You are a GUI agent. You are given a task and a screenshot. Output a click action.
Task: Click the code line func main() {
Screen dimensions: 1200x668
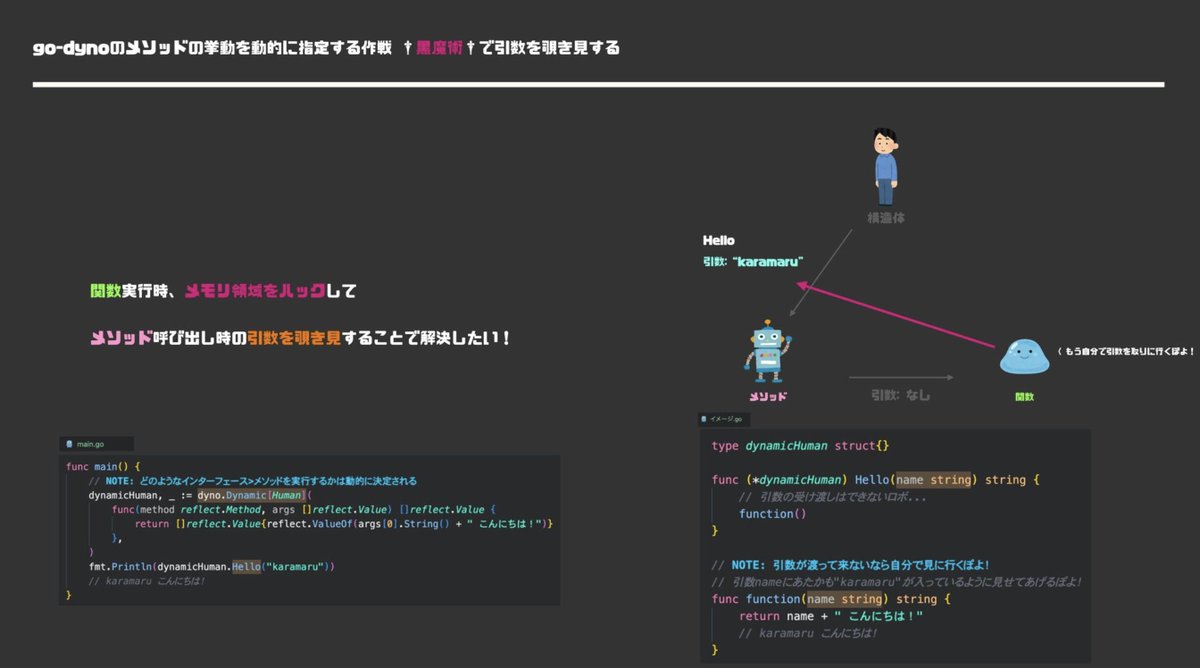click(x=103, y=467)
